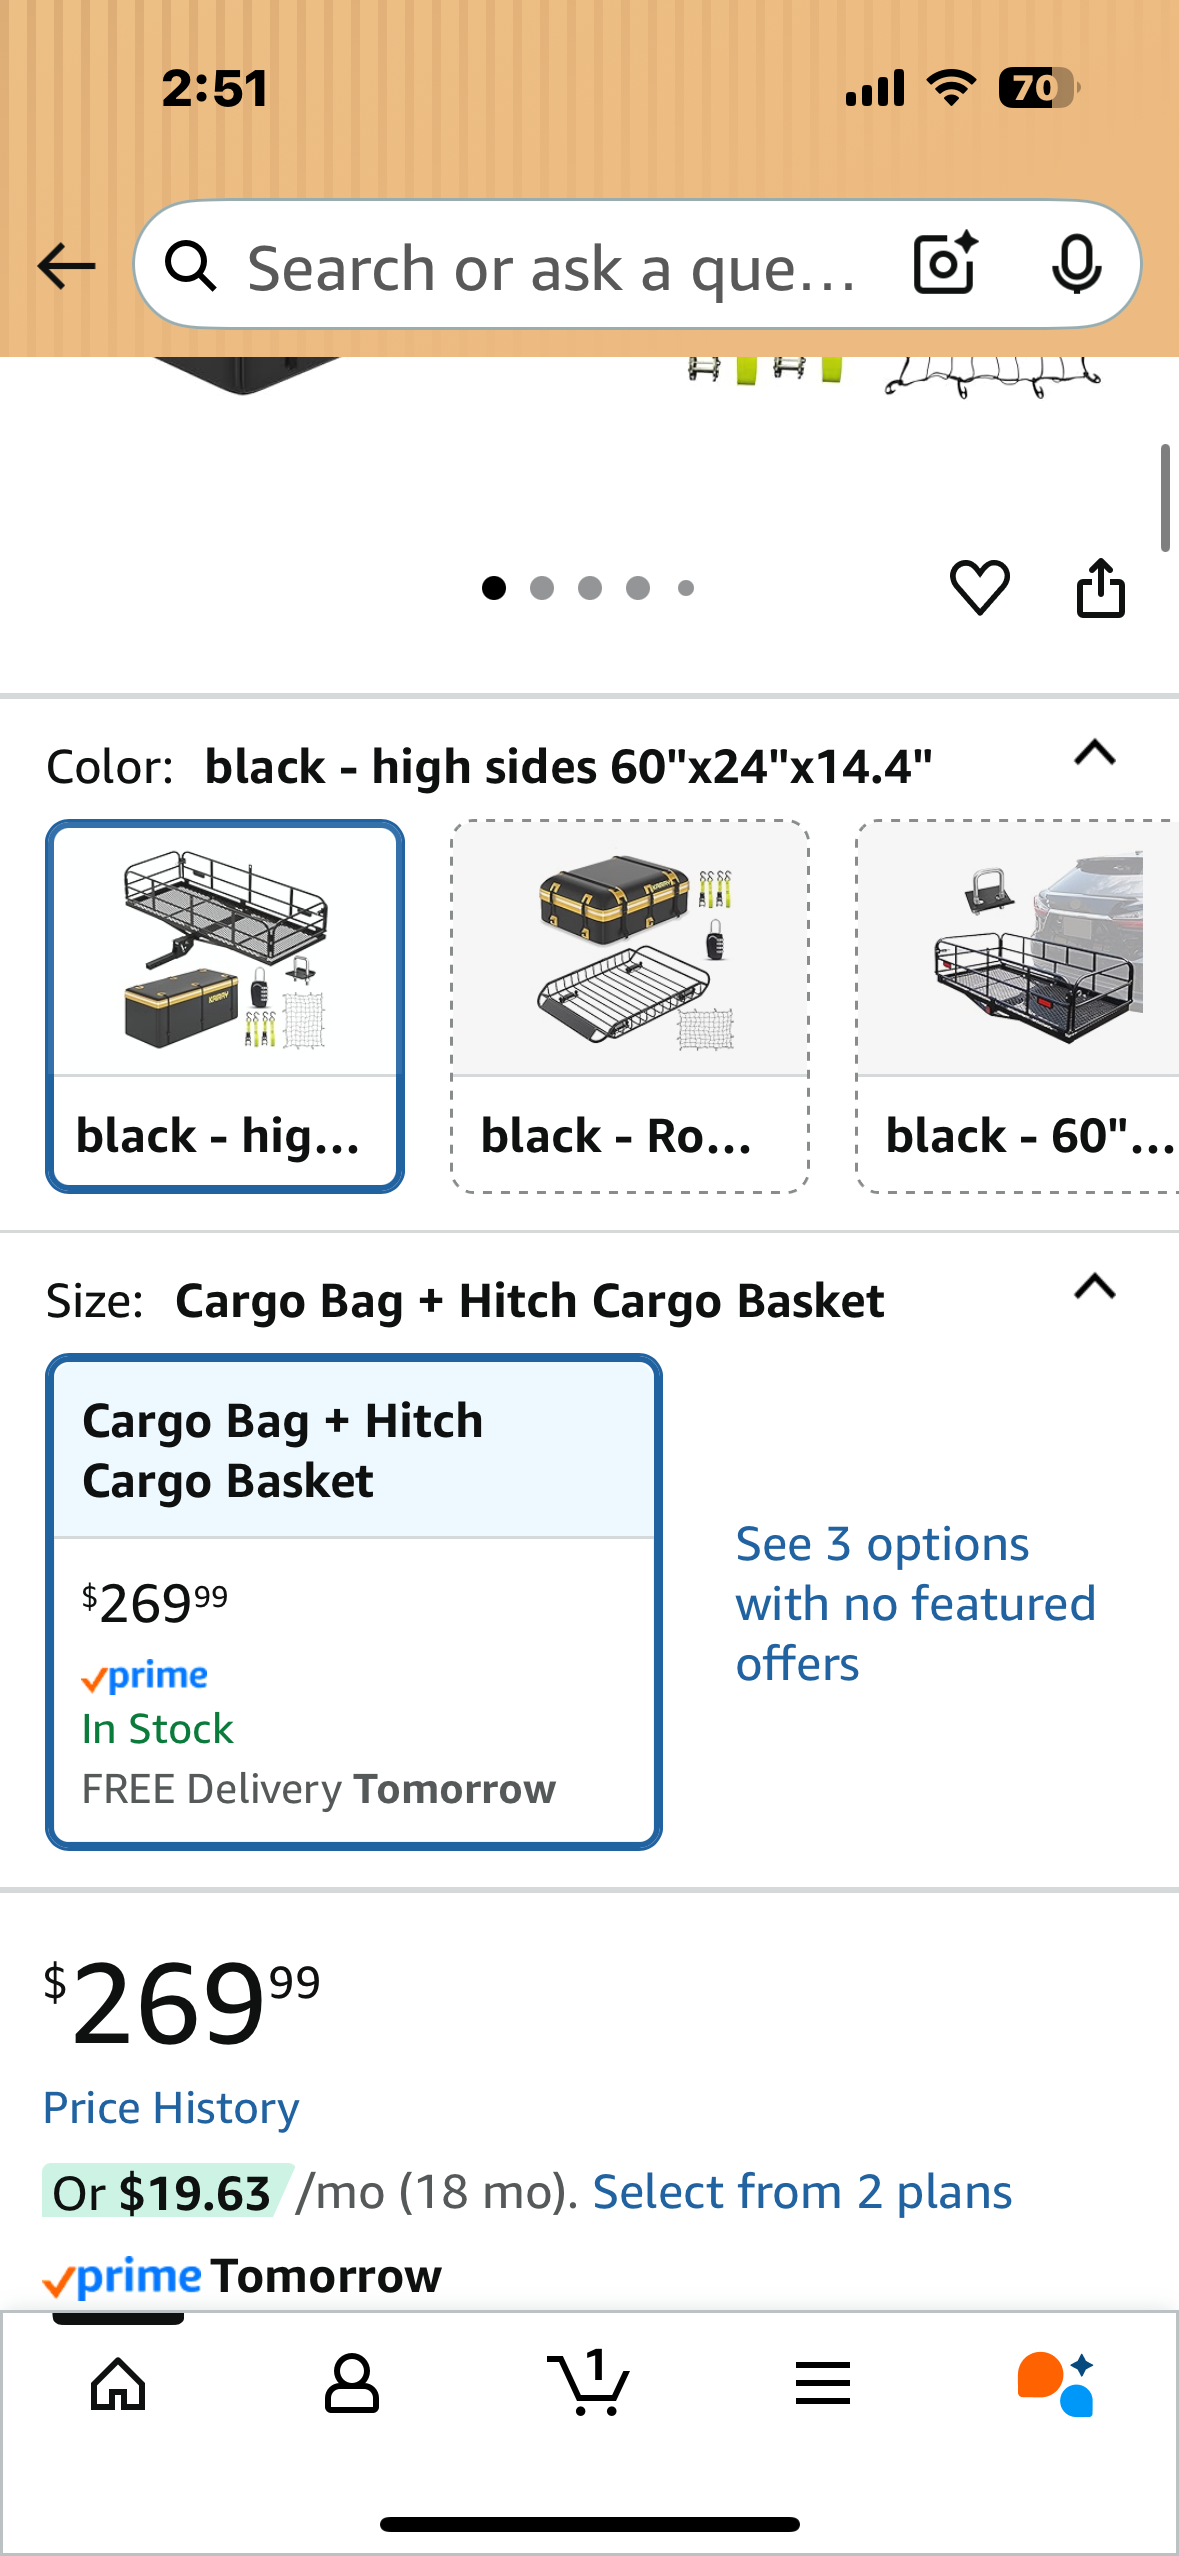Add item to wish list heart
Screen dimensions: 1179x2556
click(x=979, y=587)
